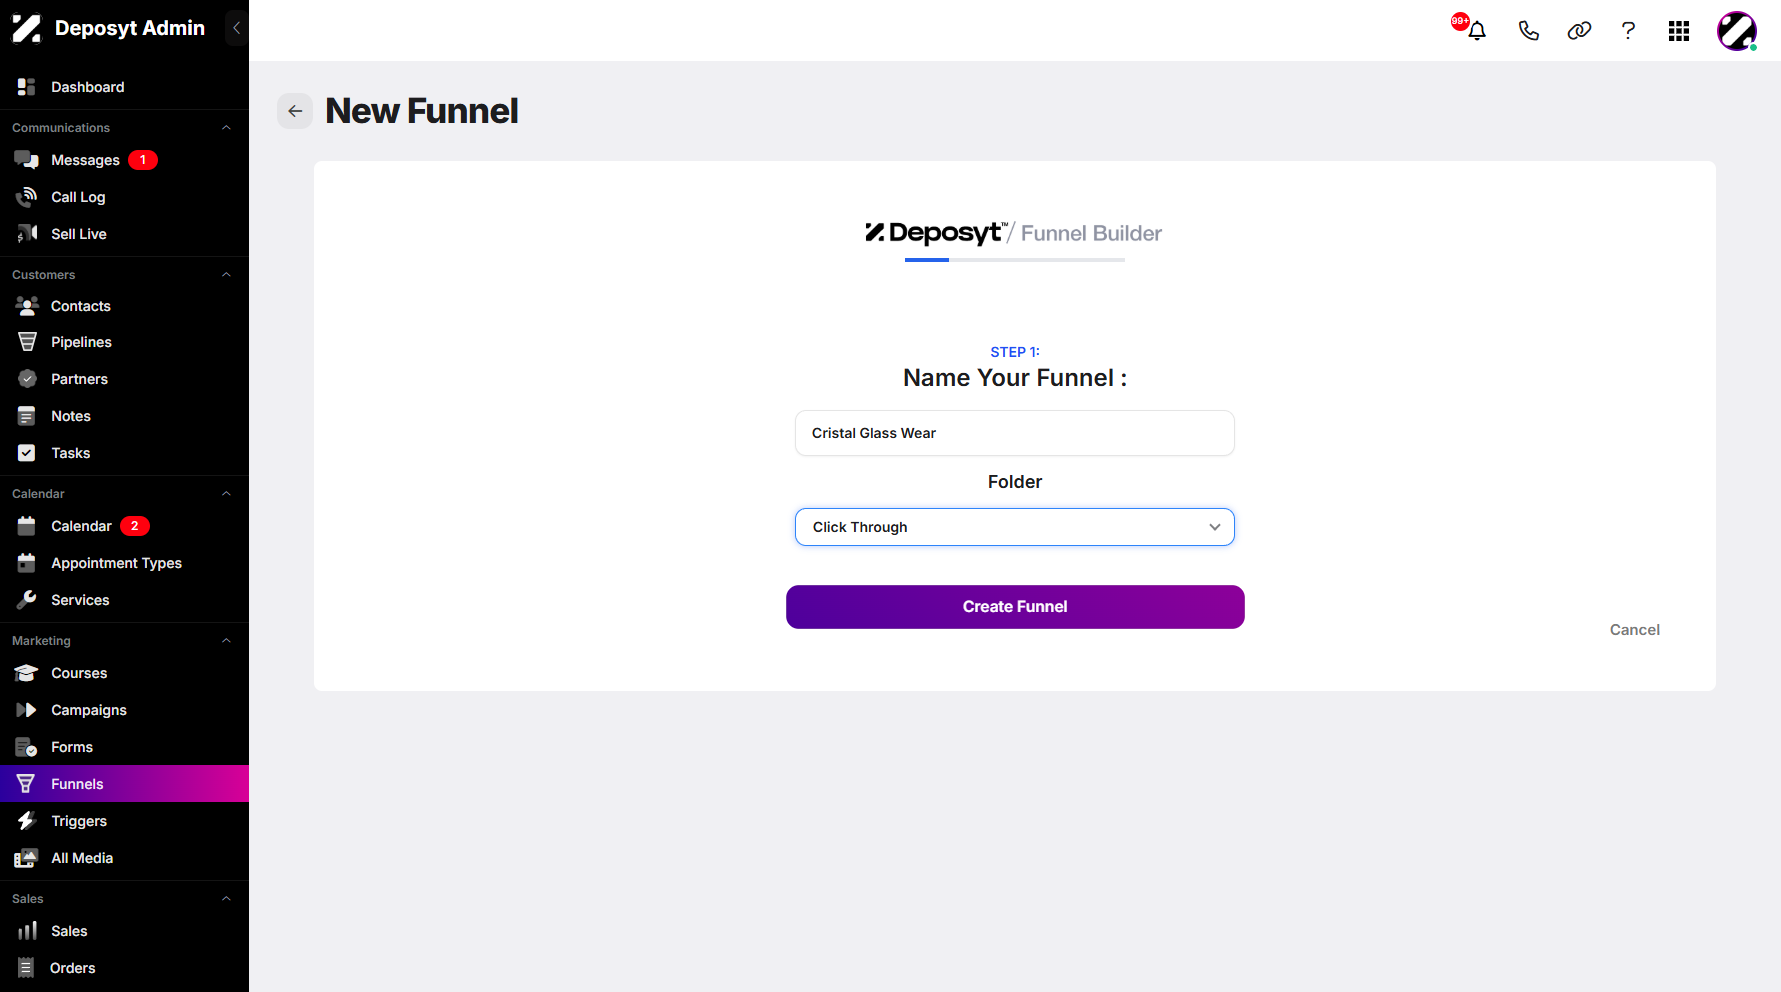
Task: Collapse the sidebar with the chevron
Action: click(236, 28)
